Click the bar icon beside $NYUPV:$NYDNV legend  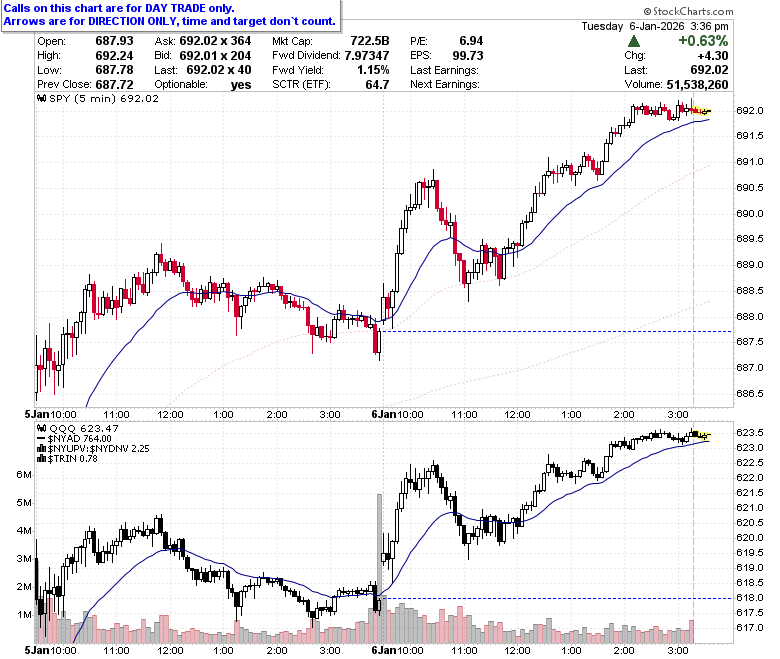coord(42,449)
